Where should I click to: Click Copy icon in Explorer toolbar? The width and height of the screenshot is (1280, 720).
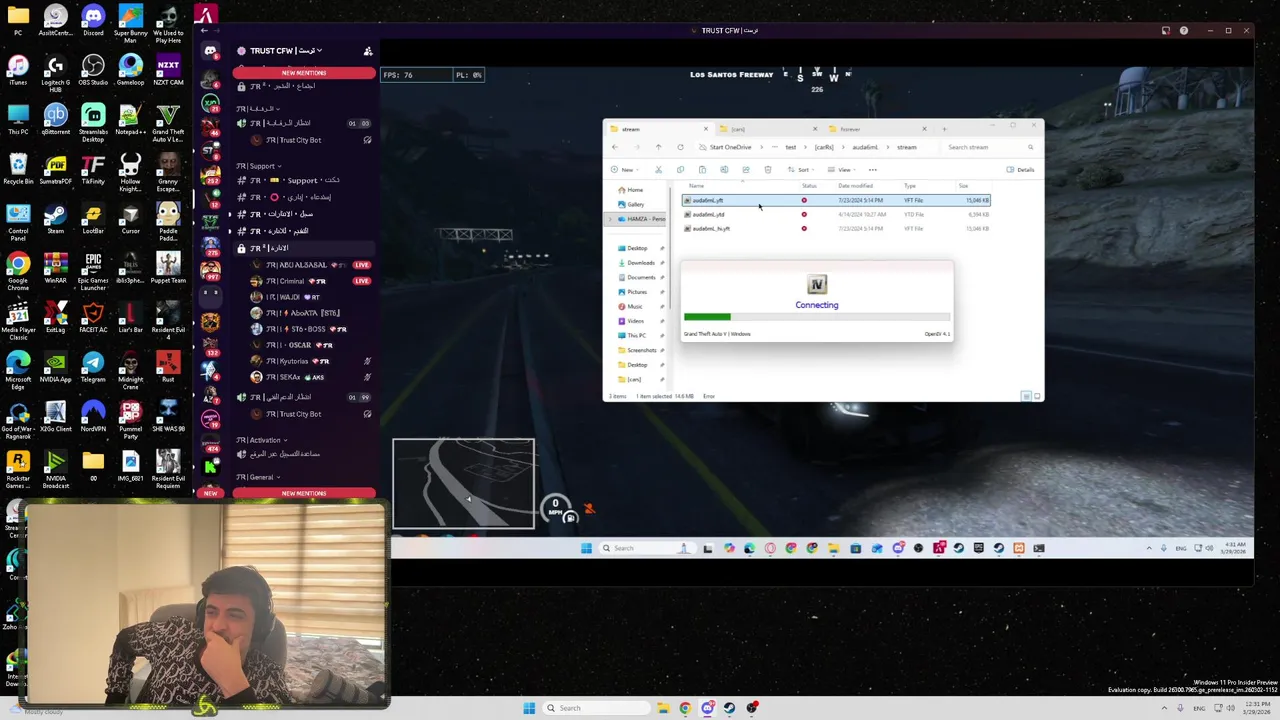point(680,170)
